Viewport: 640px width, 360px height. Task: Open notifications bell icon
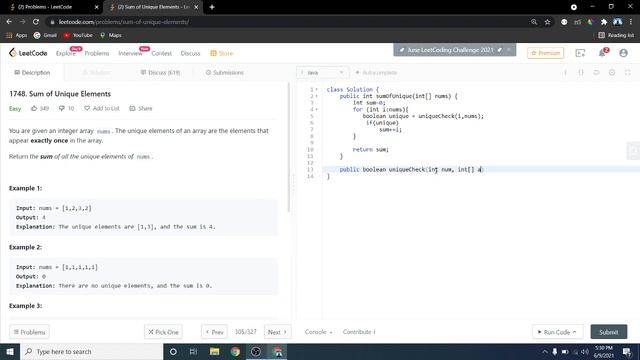coord(602,53)
